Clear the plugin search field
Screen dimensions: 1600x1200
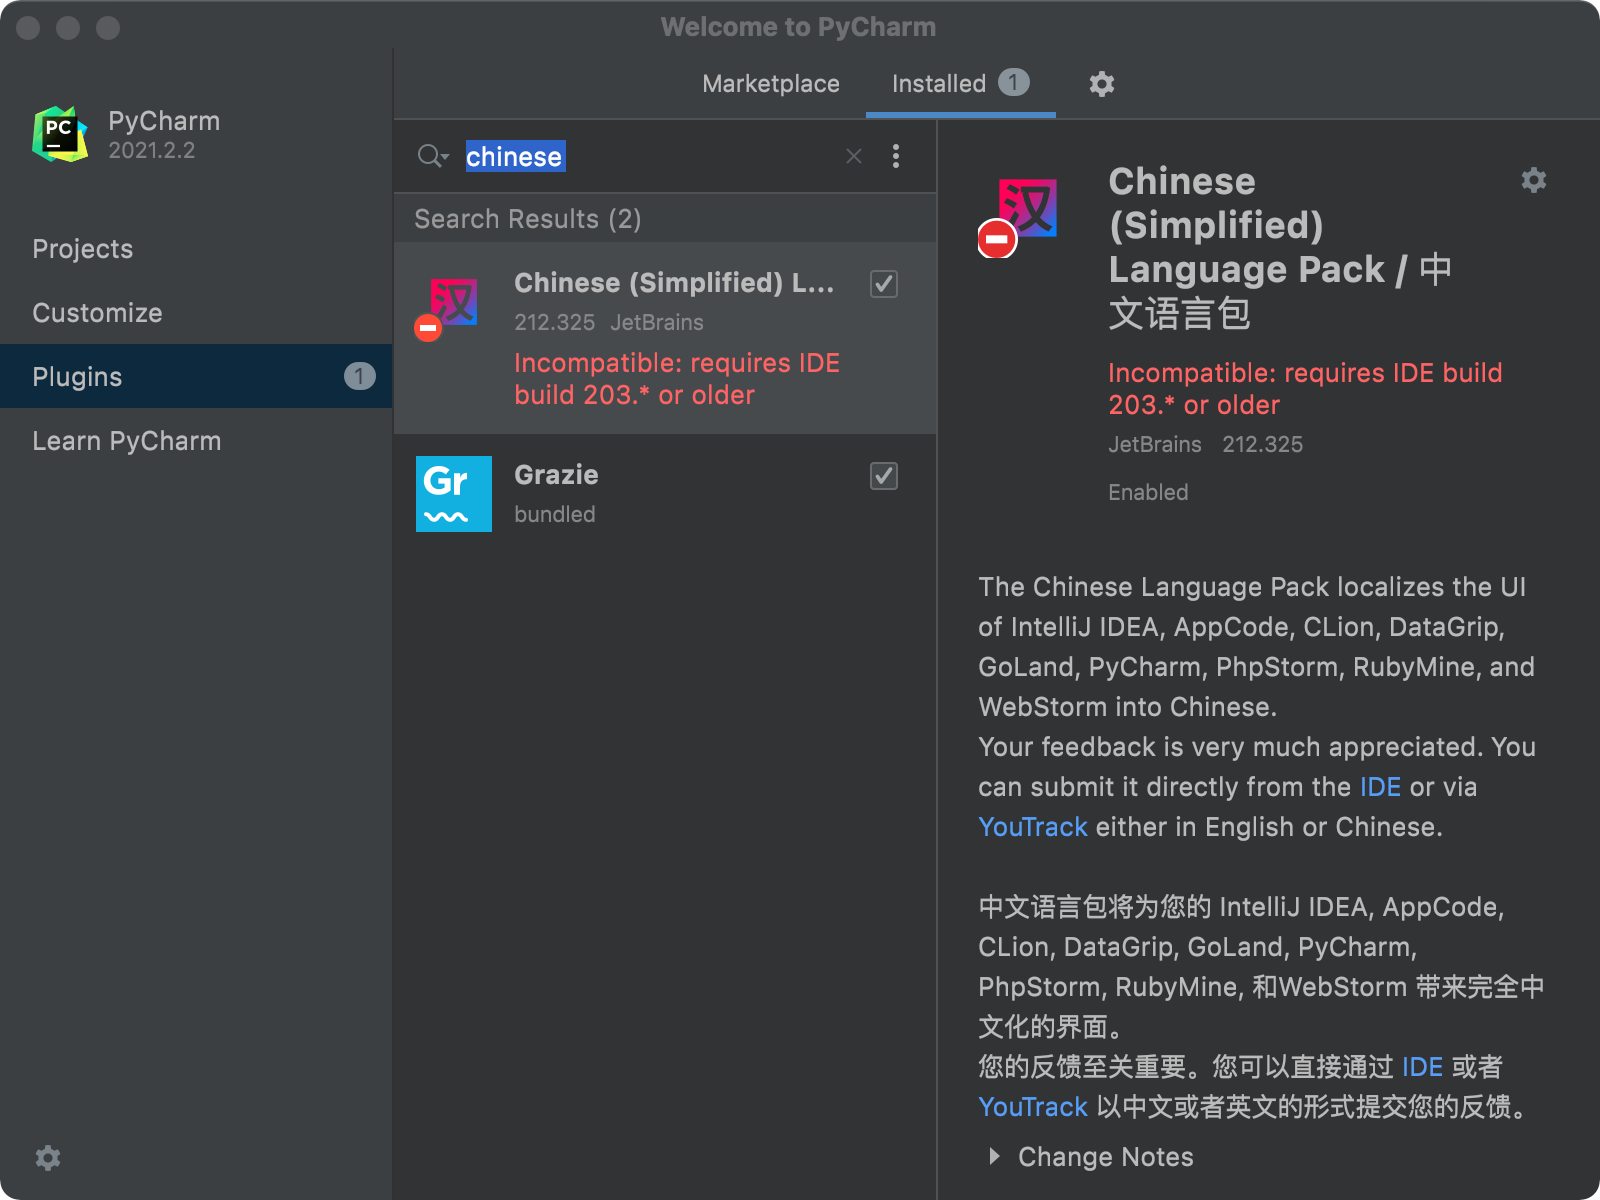[853, 156]
